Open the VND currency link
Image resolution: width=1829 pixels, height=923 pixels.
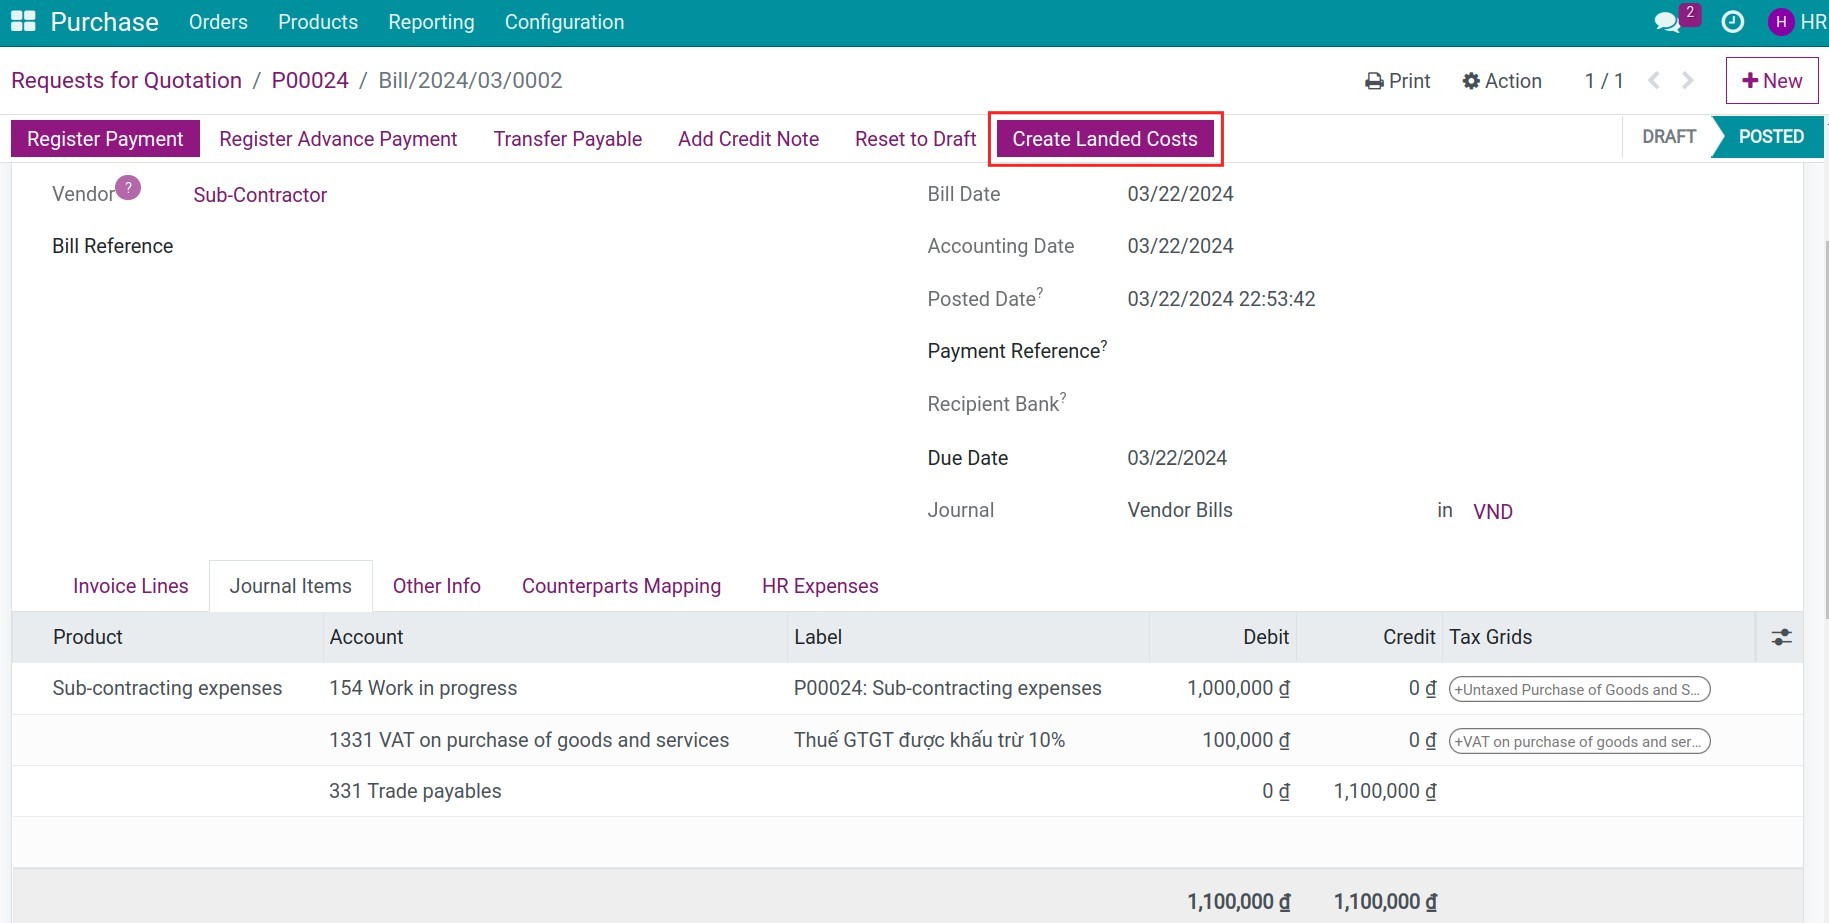[x=1492, y=512]
